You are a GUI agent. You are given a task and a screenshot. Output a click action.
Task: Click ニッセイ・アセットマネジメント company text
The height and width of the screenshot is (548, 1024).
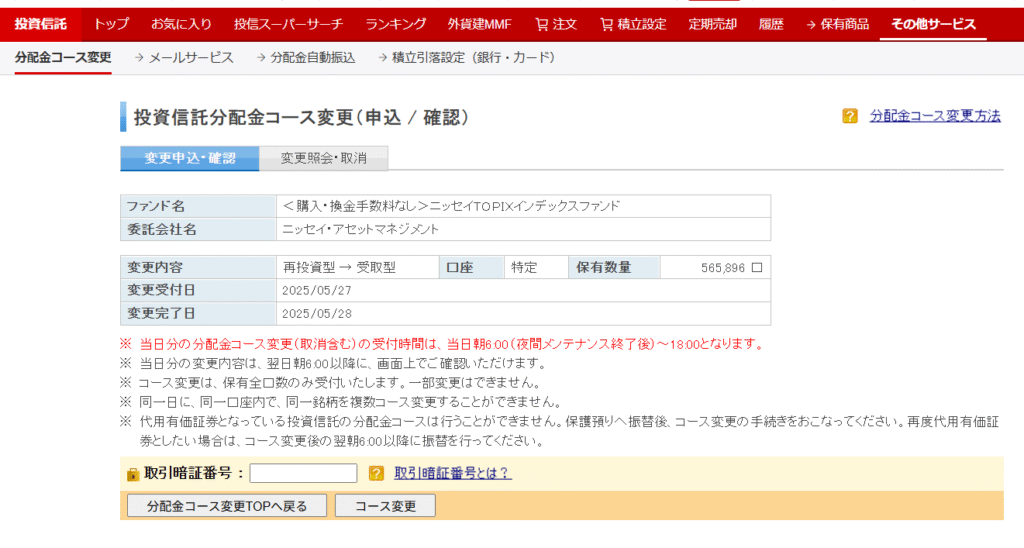(360, 229)
